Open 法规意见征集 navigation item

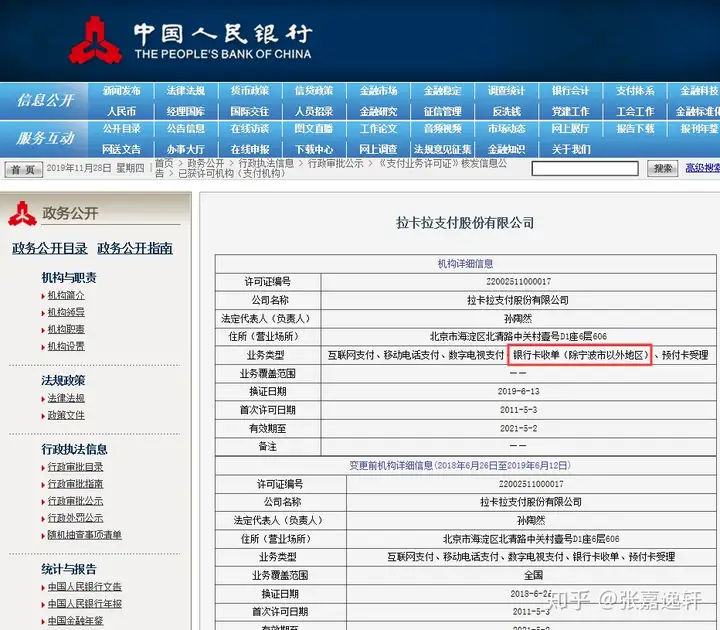coord(443,149)
